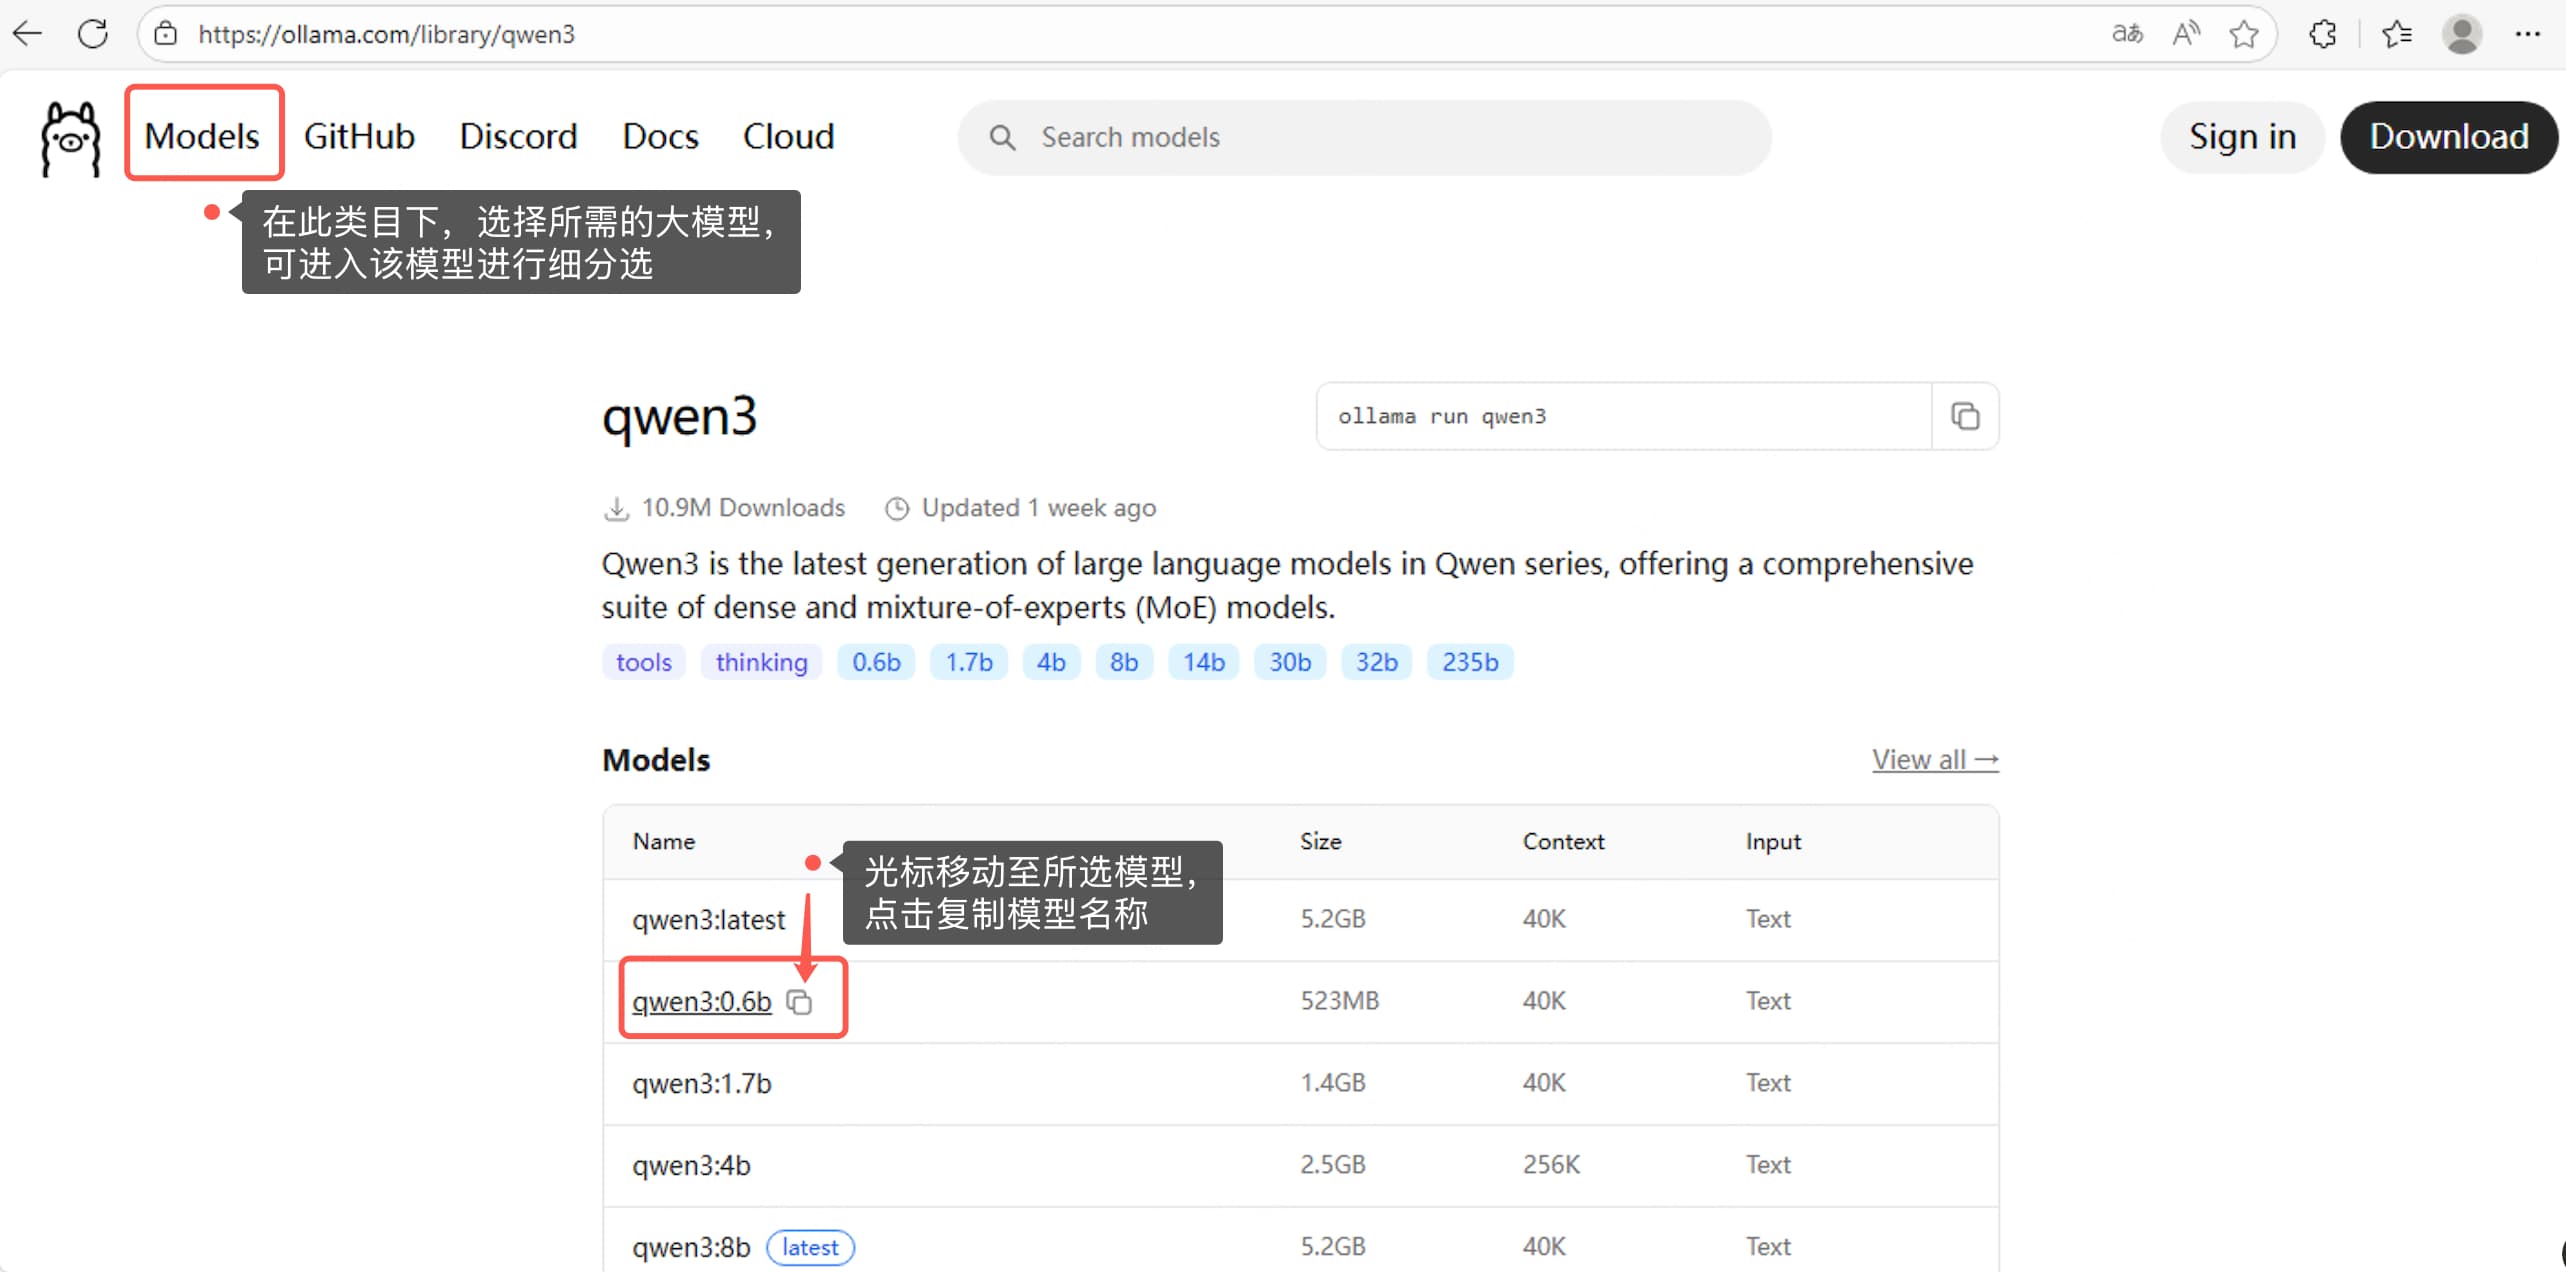Screen dimensions: 2566x1272
Task: Focus the Search models field
Action: [1364, 137]
